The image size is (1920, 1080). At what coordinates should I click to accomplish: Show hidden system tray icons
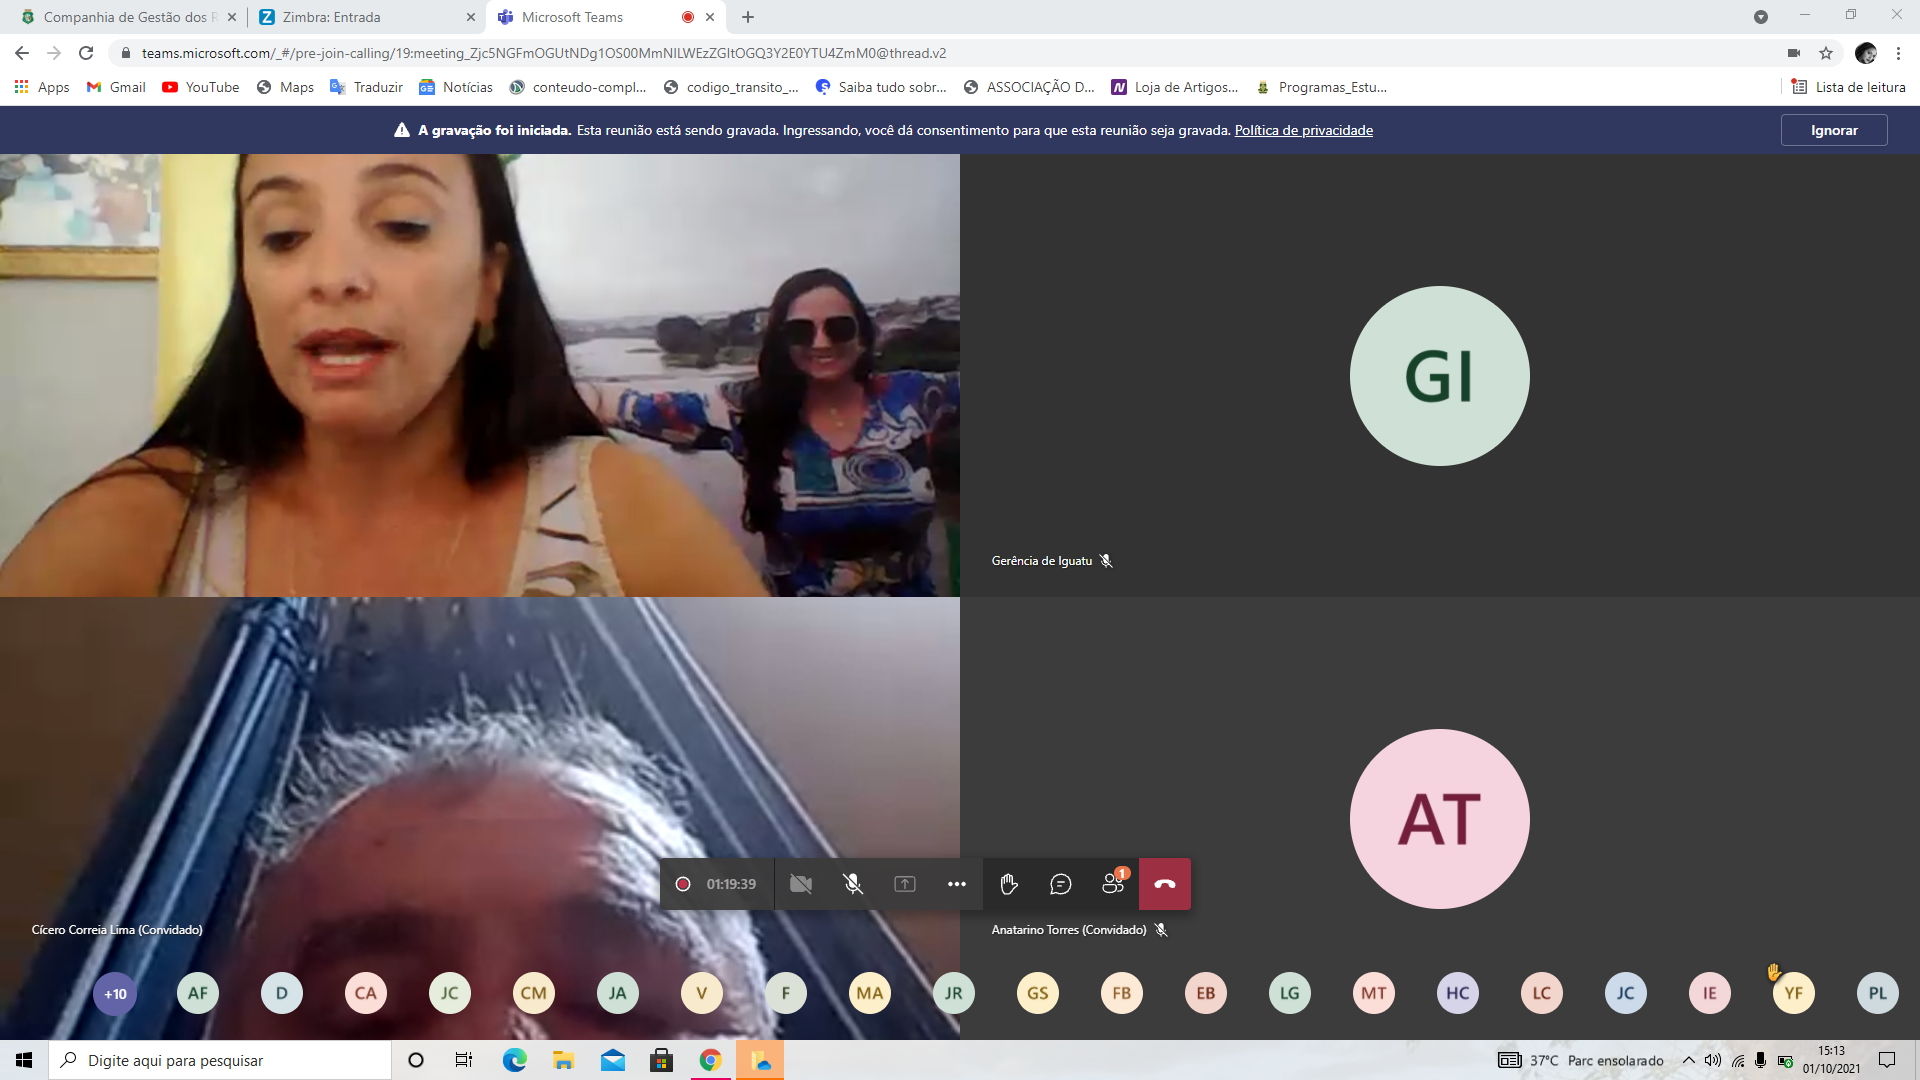click(1689, 1060)
